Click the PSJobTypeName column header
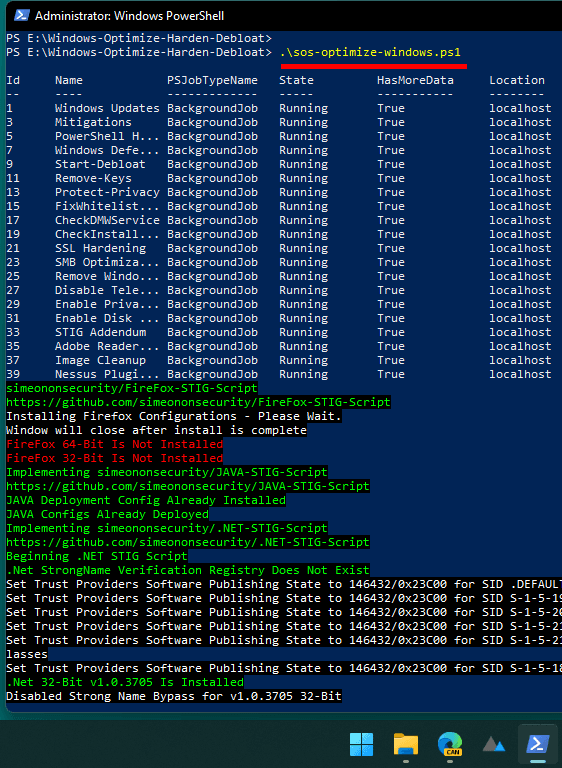Image resolution: width=562 pixels, height=768 pixels. pos(212,80)
